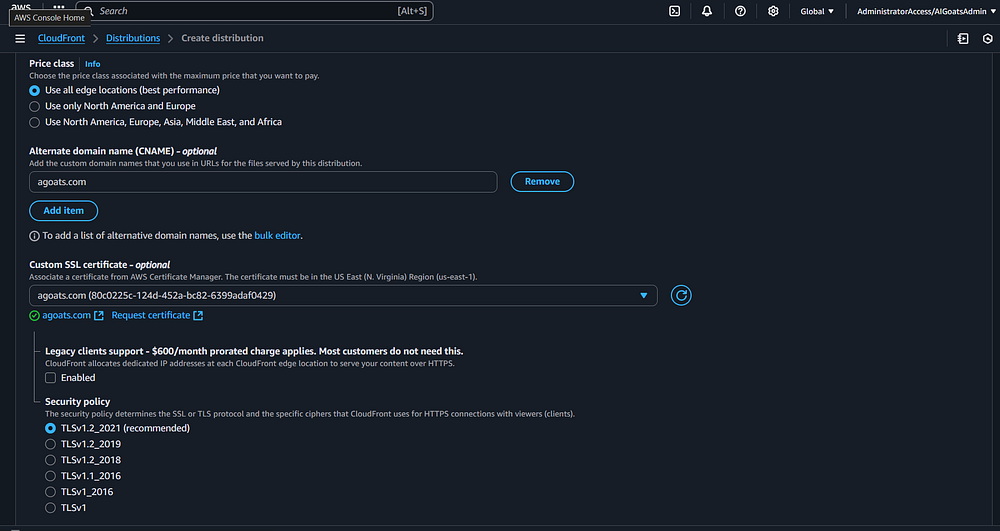Open the hamburger side navigation menu
Viewport: 1000px width, 531px height.
coord(20,38)
